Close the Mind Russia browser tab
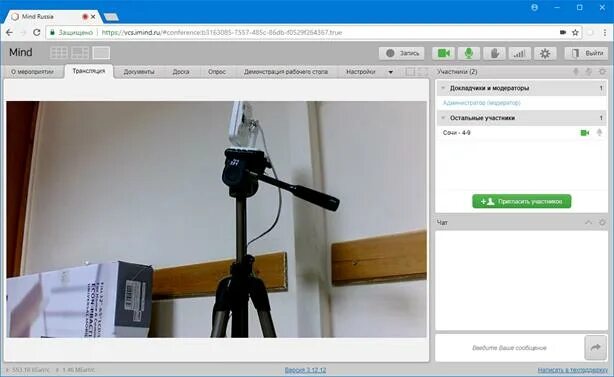The width and height of the screenshot is (614, 377). click(x=93, y=17)
